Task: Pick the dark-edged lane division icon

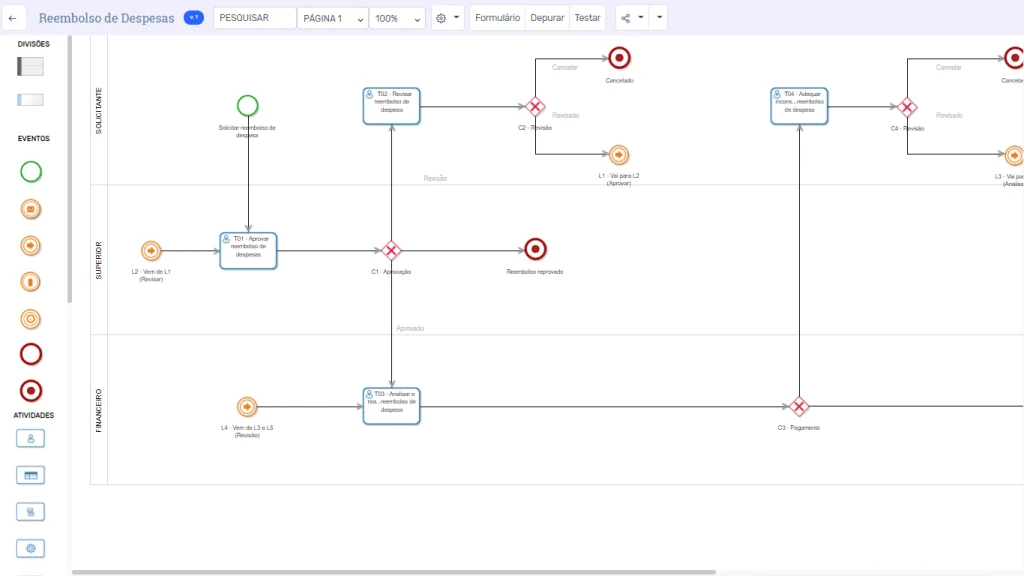Action: pyautogui.click(x=31, y=67)
